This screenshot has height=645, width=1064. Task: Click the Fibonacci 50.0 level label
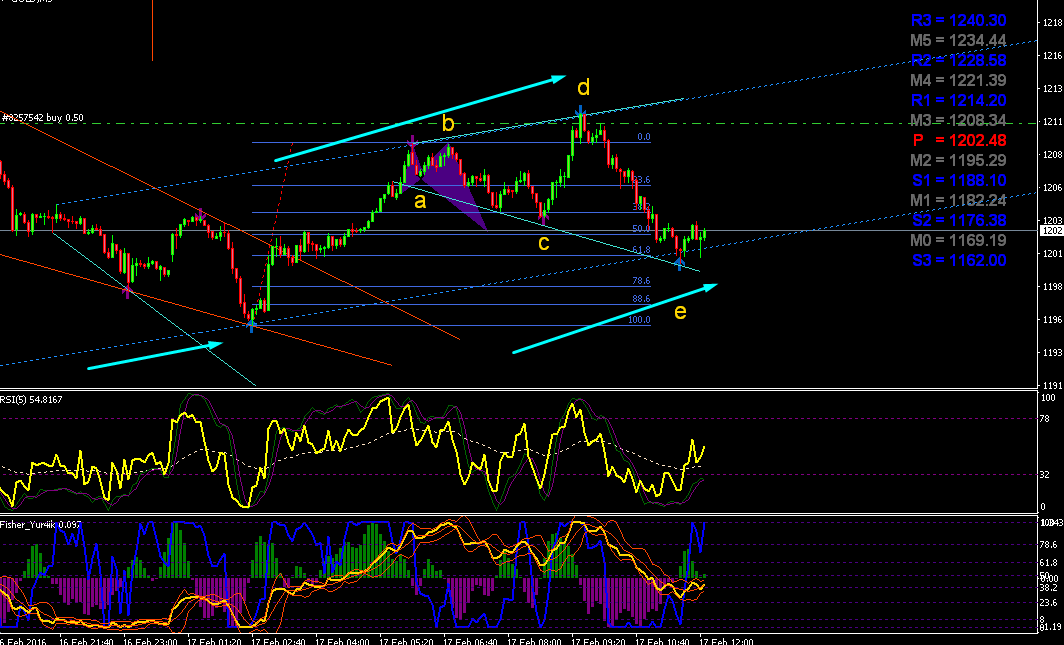641,229
